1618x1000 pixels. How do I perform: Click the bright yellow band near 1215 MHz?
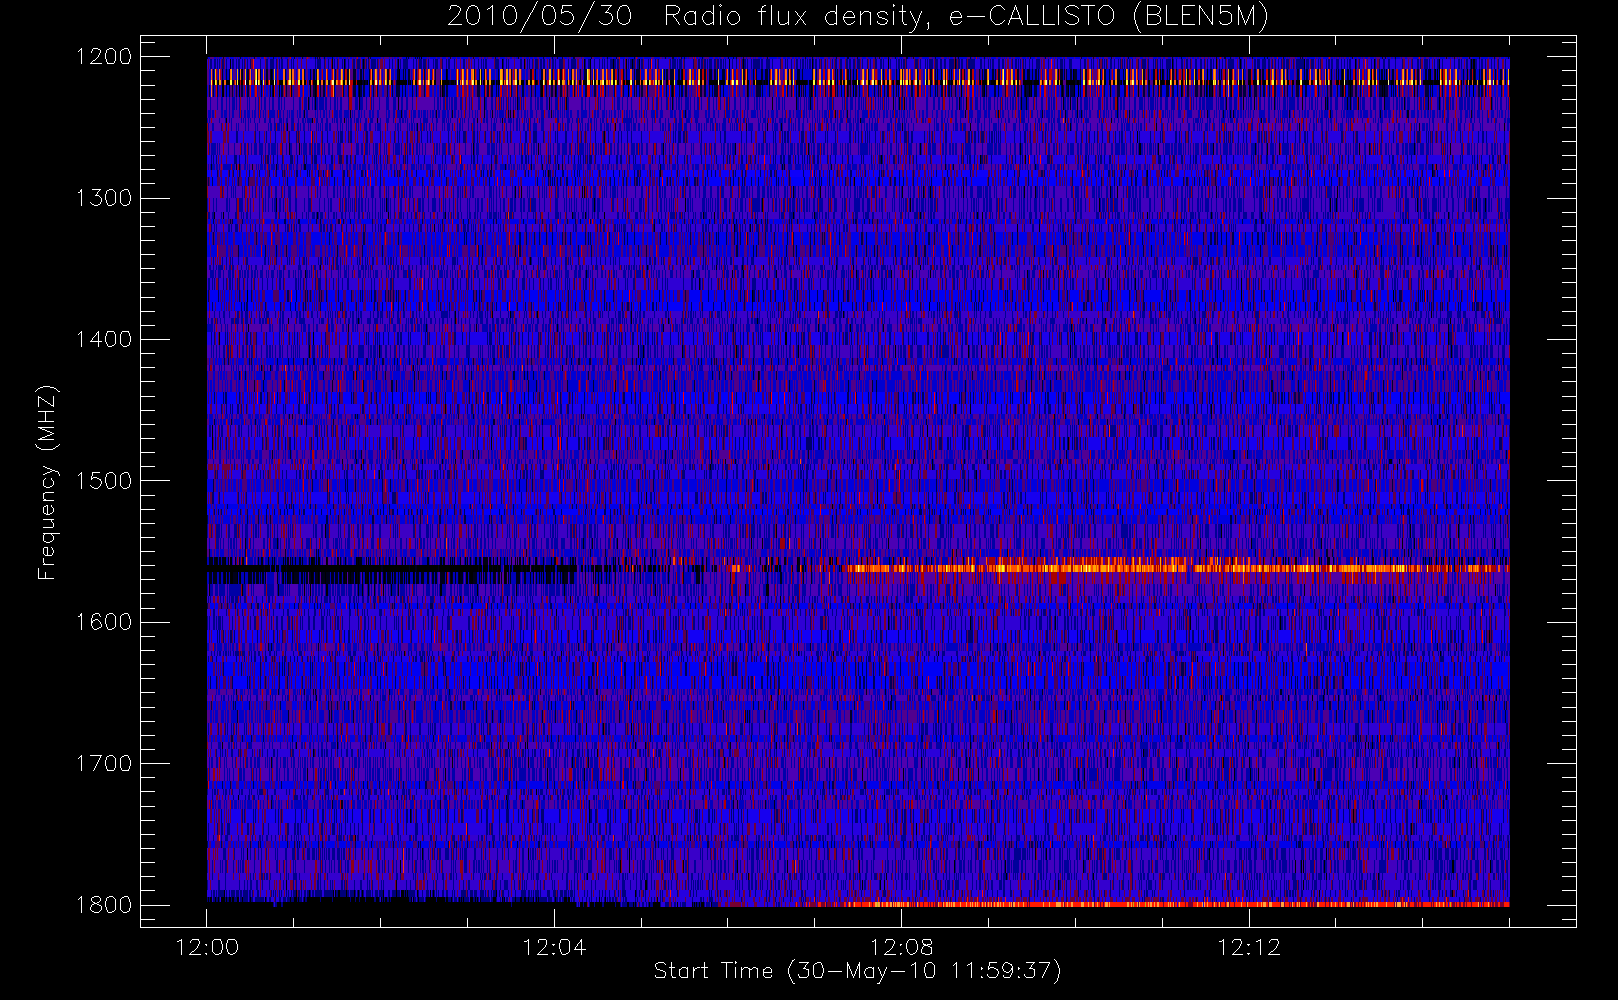[x=858, y=77]
